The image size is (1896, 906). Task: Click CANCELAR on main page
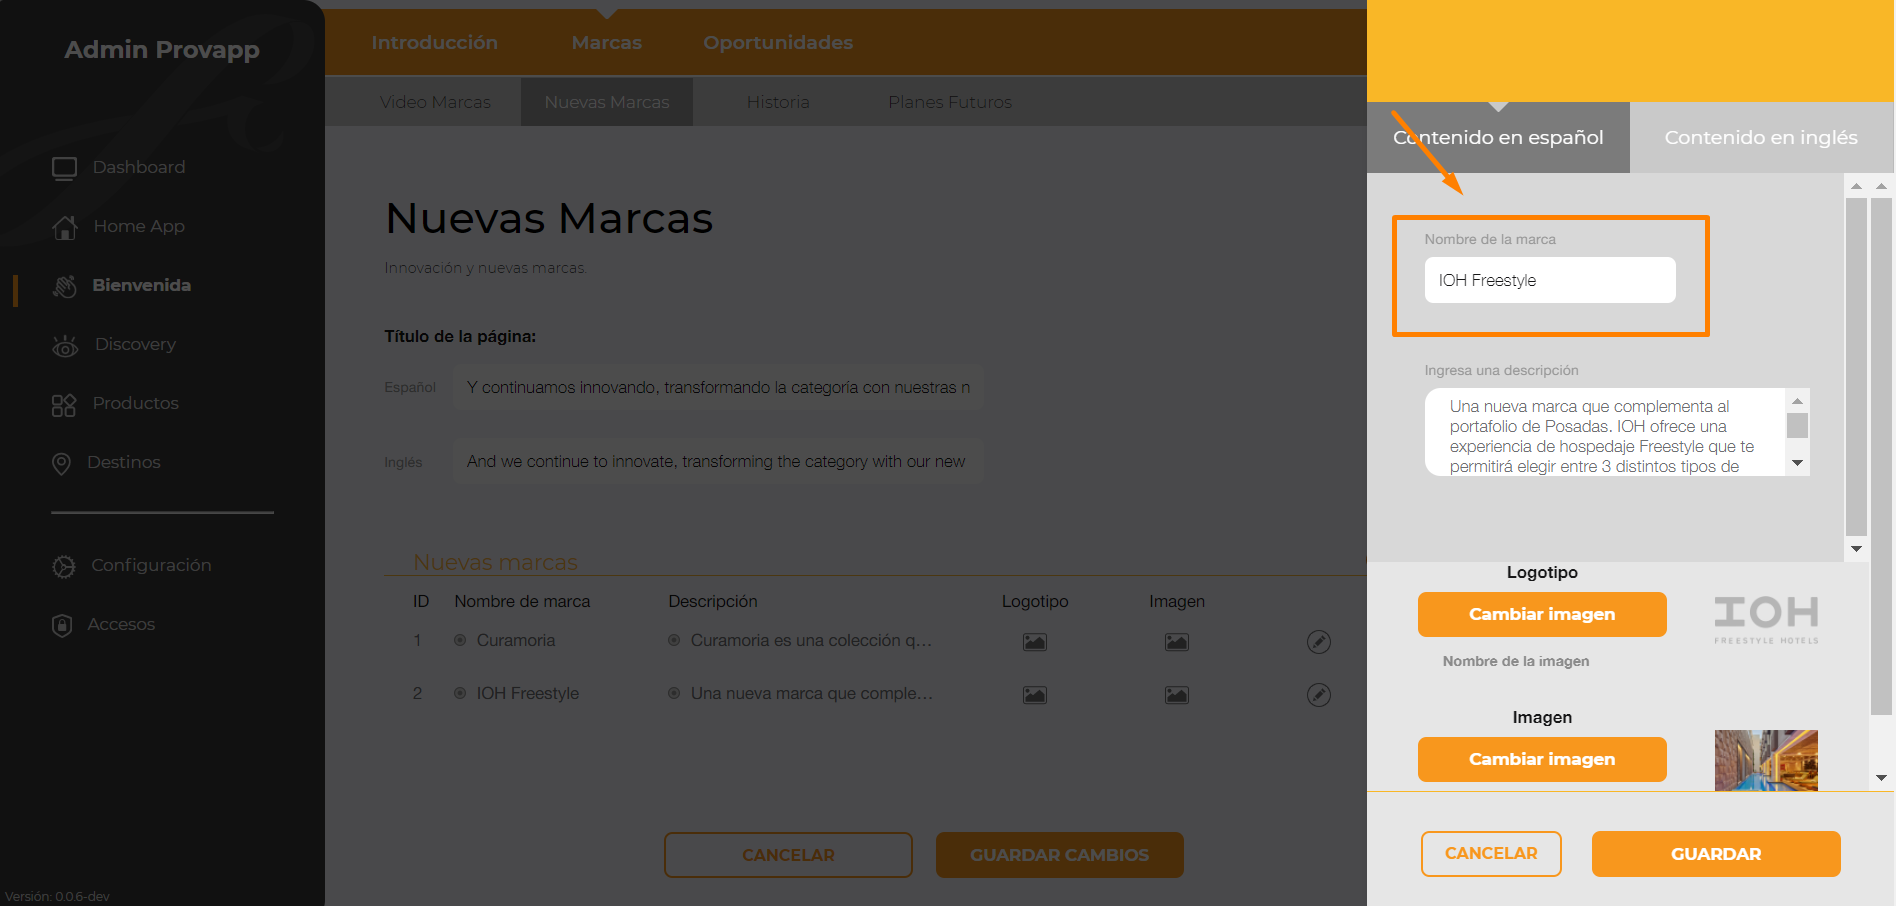[788, 855]
